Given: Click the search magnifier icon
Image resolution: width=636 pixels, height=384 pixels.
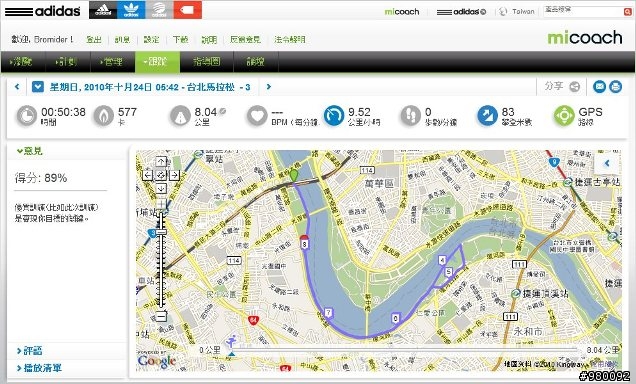Looking at the screenshot, I should pos(627,12).
